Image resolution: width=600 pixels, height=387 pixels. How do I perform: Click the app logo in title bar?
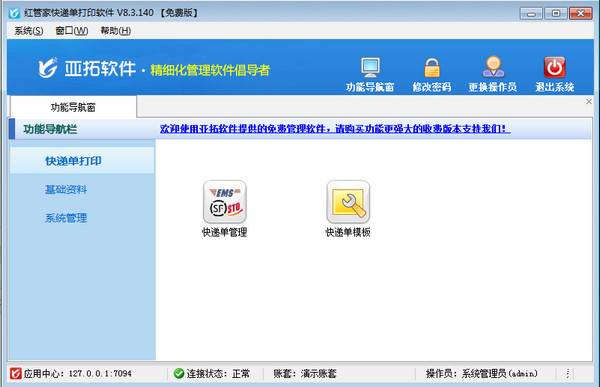[x=15, y=13]
